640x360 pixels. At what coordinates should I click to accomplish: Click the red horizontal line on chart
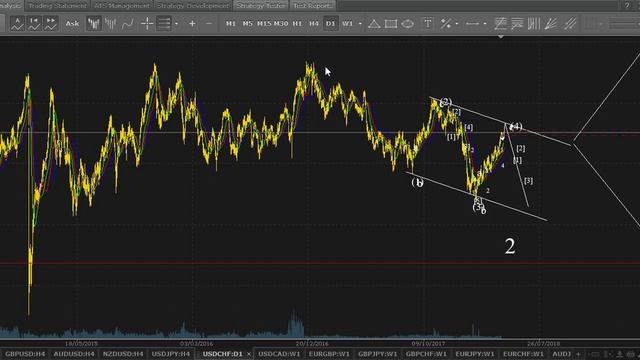320,262
